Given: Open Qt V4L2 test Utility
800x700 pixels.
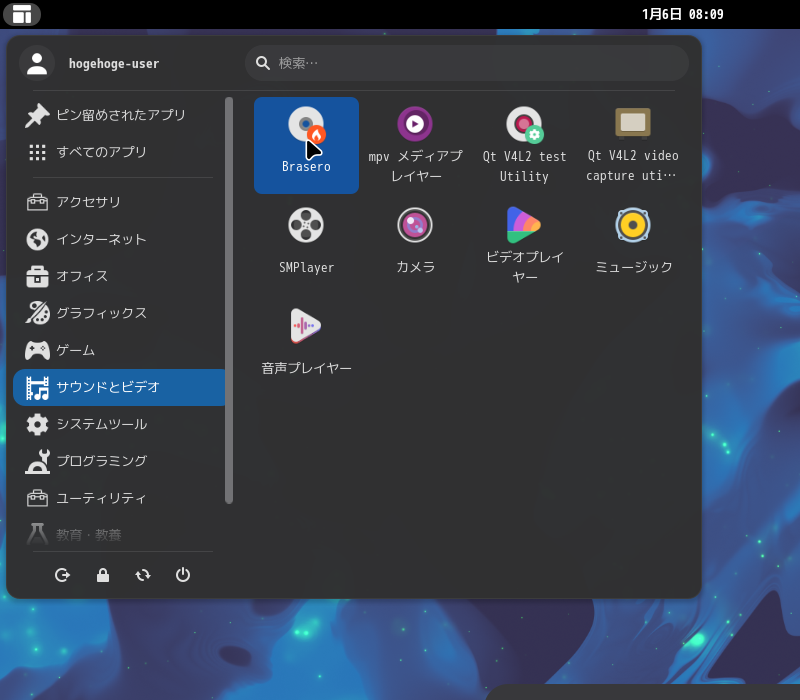Looking at the screenshot, I should (524, 145).
